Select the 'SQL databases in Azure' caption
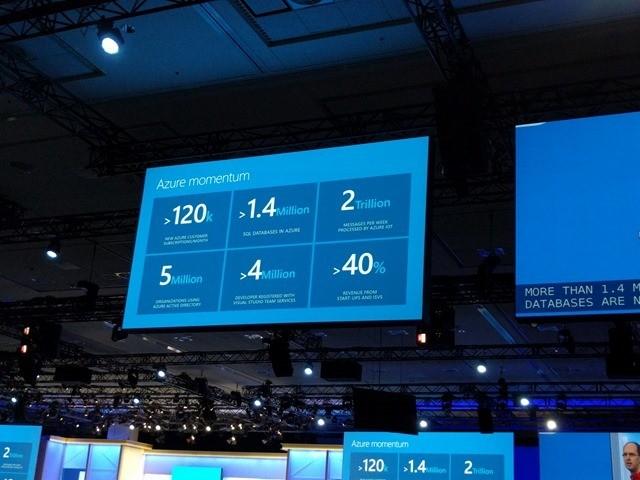Screen dimensions: 640x480 271,232
